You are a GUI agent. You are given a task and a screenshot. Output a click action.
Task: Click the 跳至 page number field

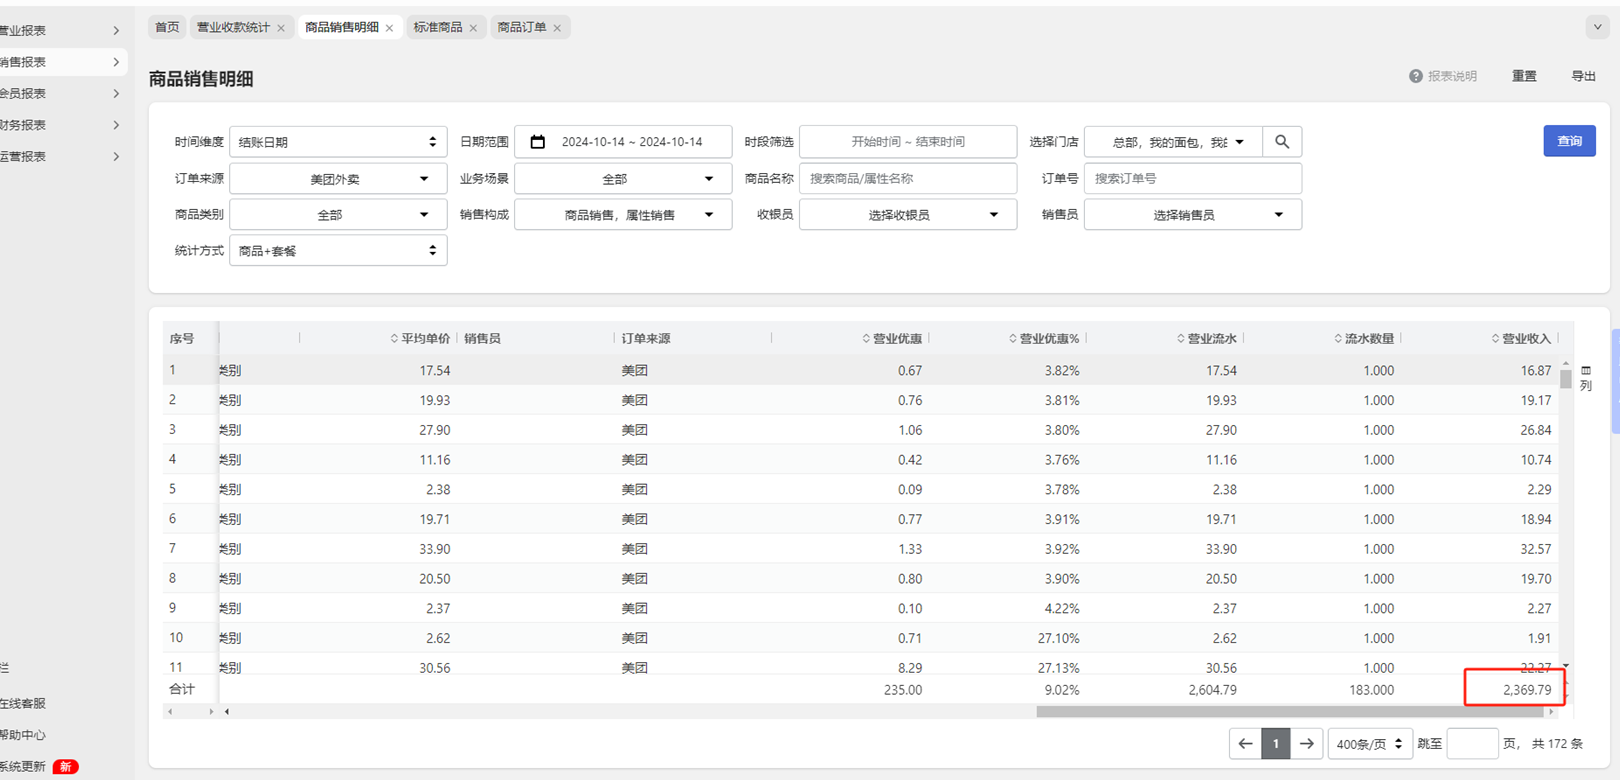[x=1472, y=744]
